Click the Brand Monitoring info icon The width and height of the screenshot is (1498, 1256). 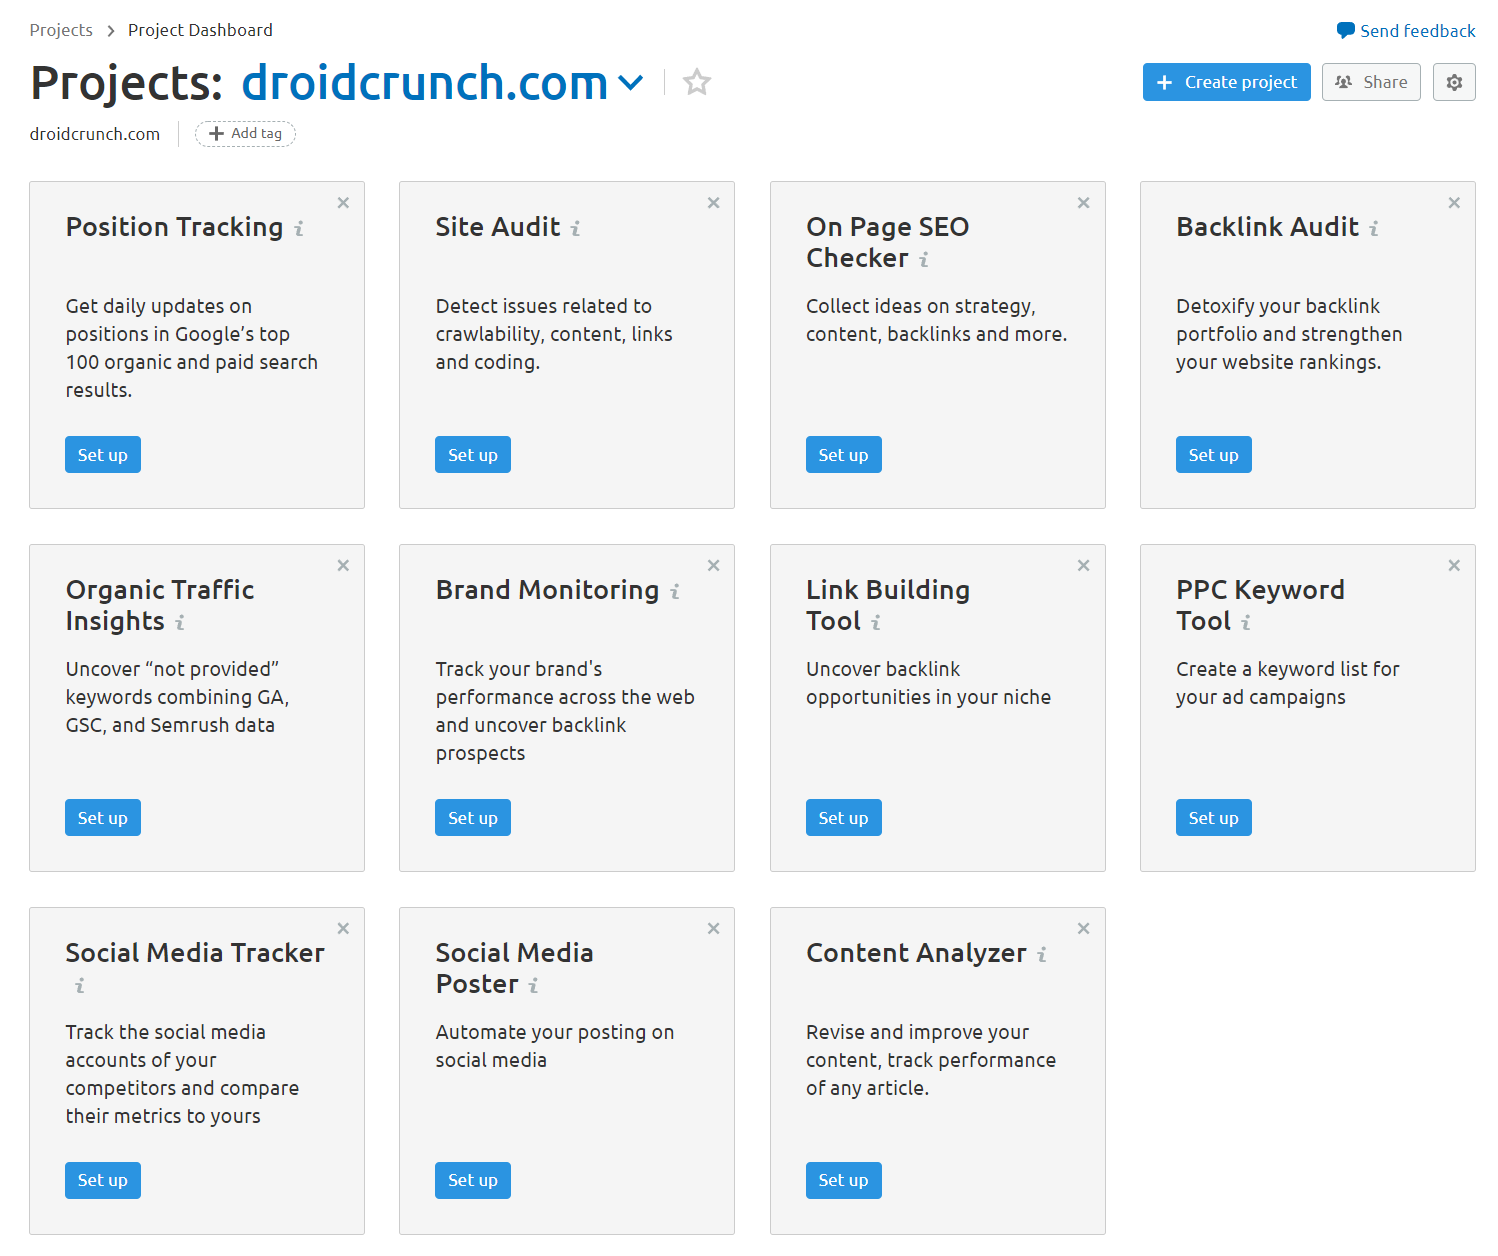coord(675,592)
